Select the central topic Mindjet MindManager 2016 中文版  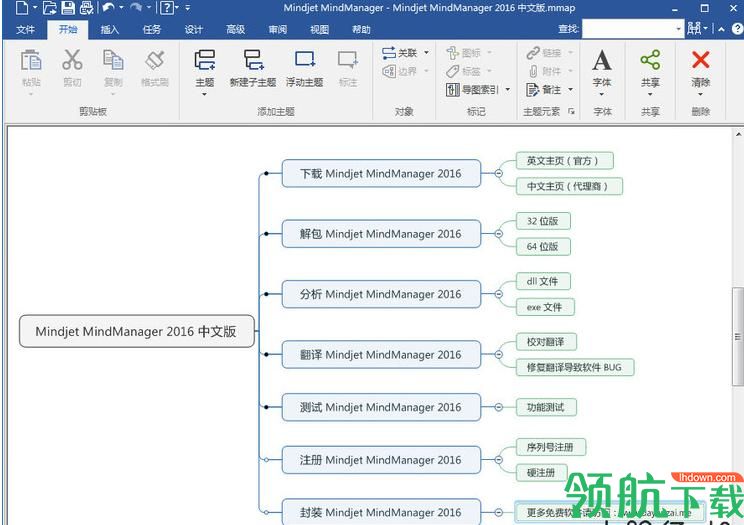(x=137, y=331)
